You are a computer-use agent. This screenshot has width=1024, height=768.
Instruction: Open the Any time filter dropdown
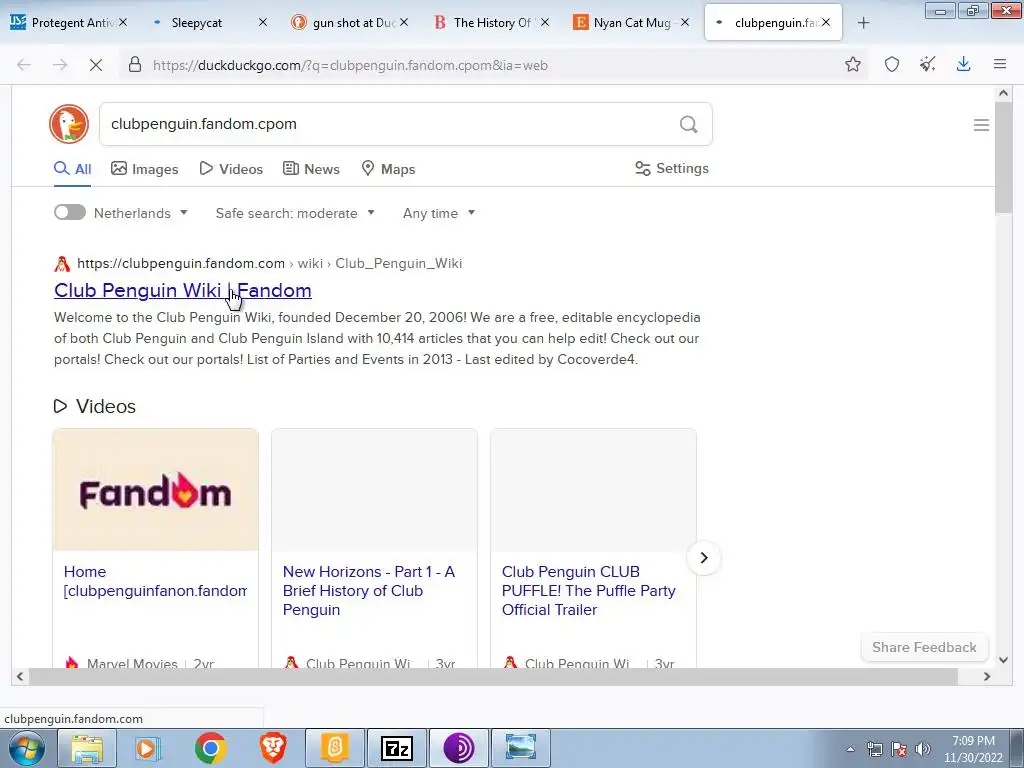pos(439,213)
